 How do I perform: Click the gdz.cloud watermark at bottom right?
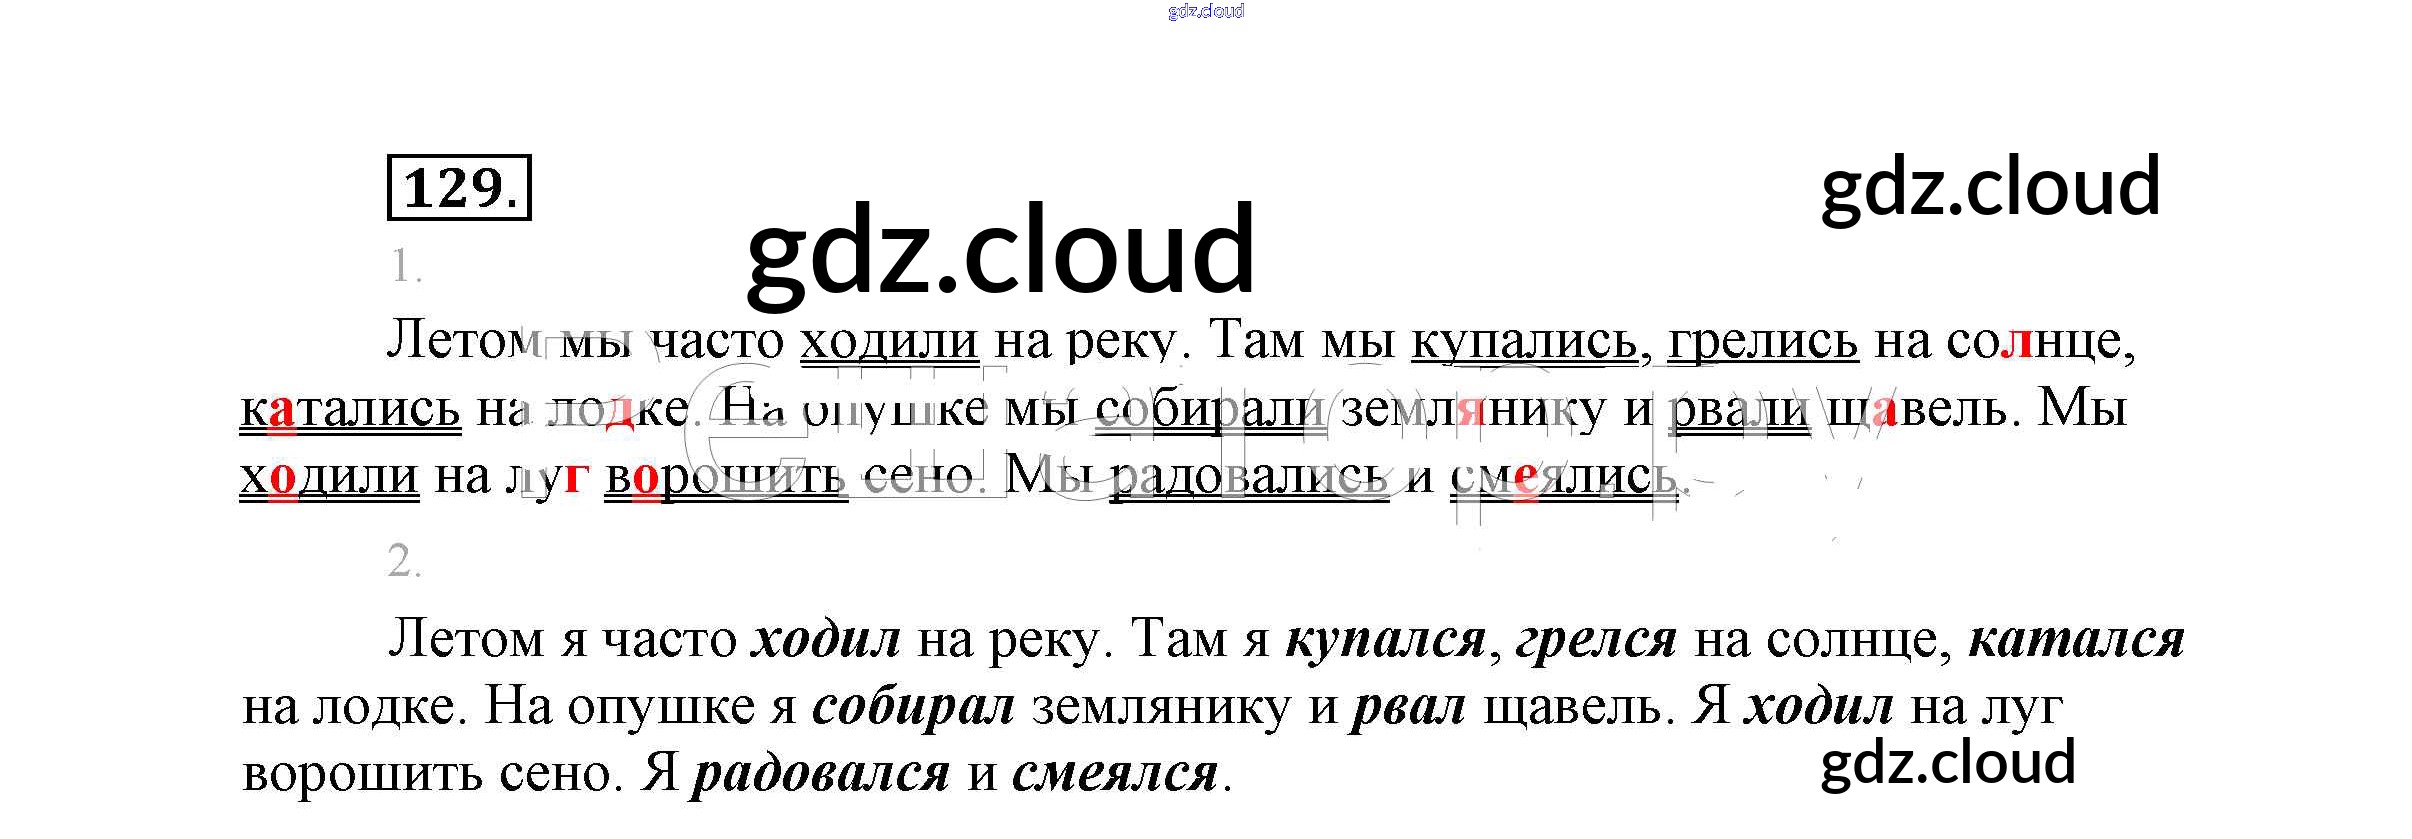(1948, 762)
